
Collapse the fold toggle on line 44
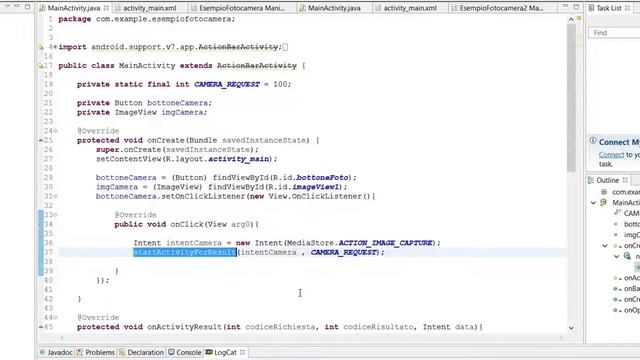[55, 318]
